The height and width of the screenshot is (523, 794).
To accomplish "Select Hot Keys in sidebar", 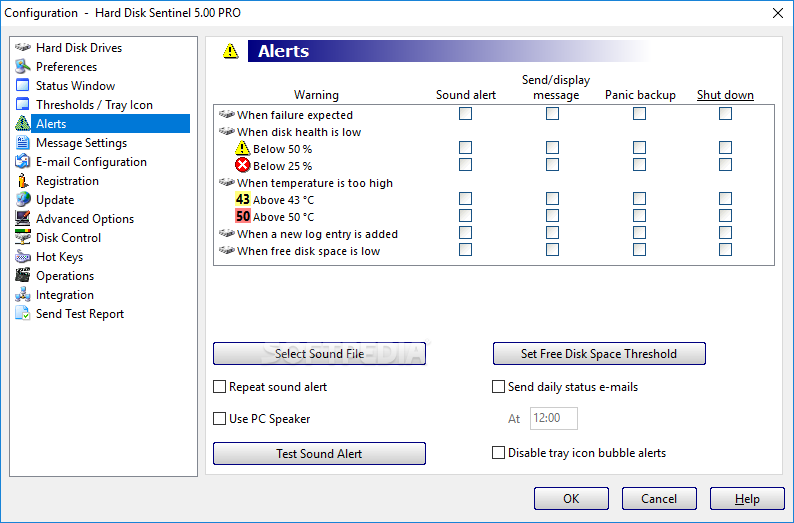I will click(59, 257).
